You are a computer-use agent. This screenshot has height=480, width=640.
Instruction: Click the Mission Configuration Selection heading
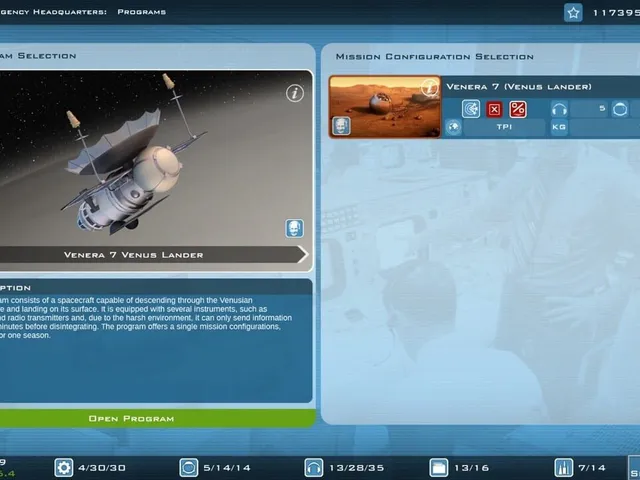tap(435, 57)
